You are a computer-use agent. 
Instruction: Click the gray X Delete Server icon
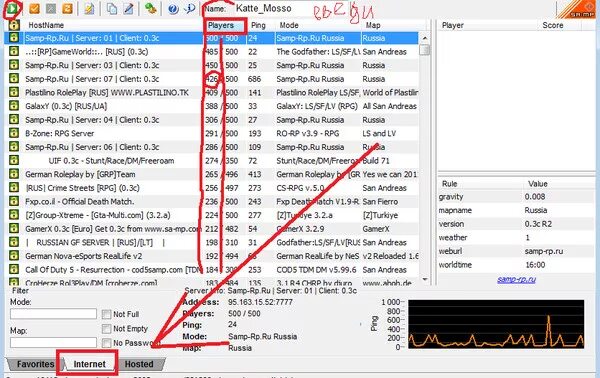click(51, 8)
